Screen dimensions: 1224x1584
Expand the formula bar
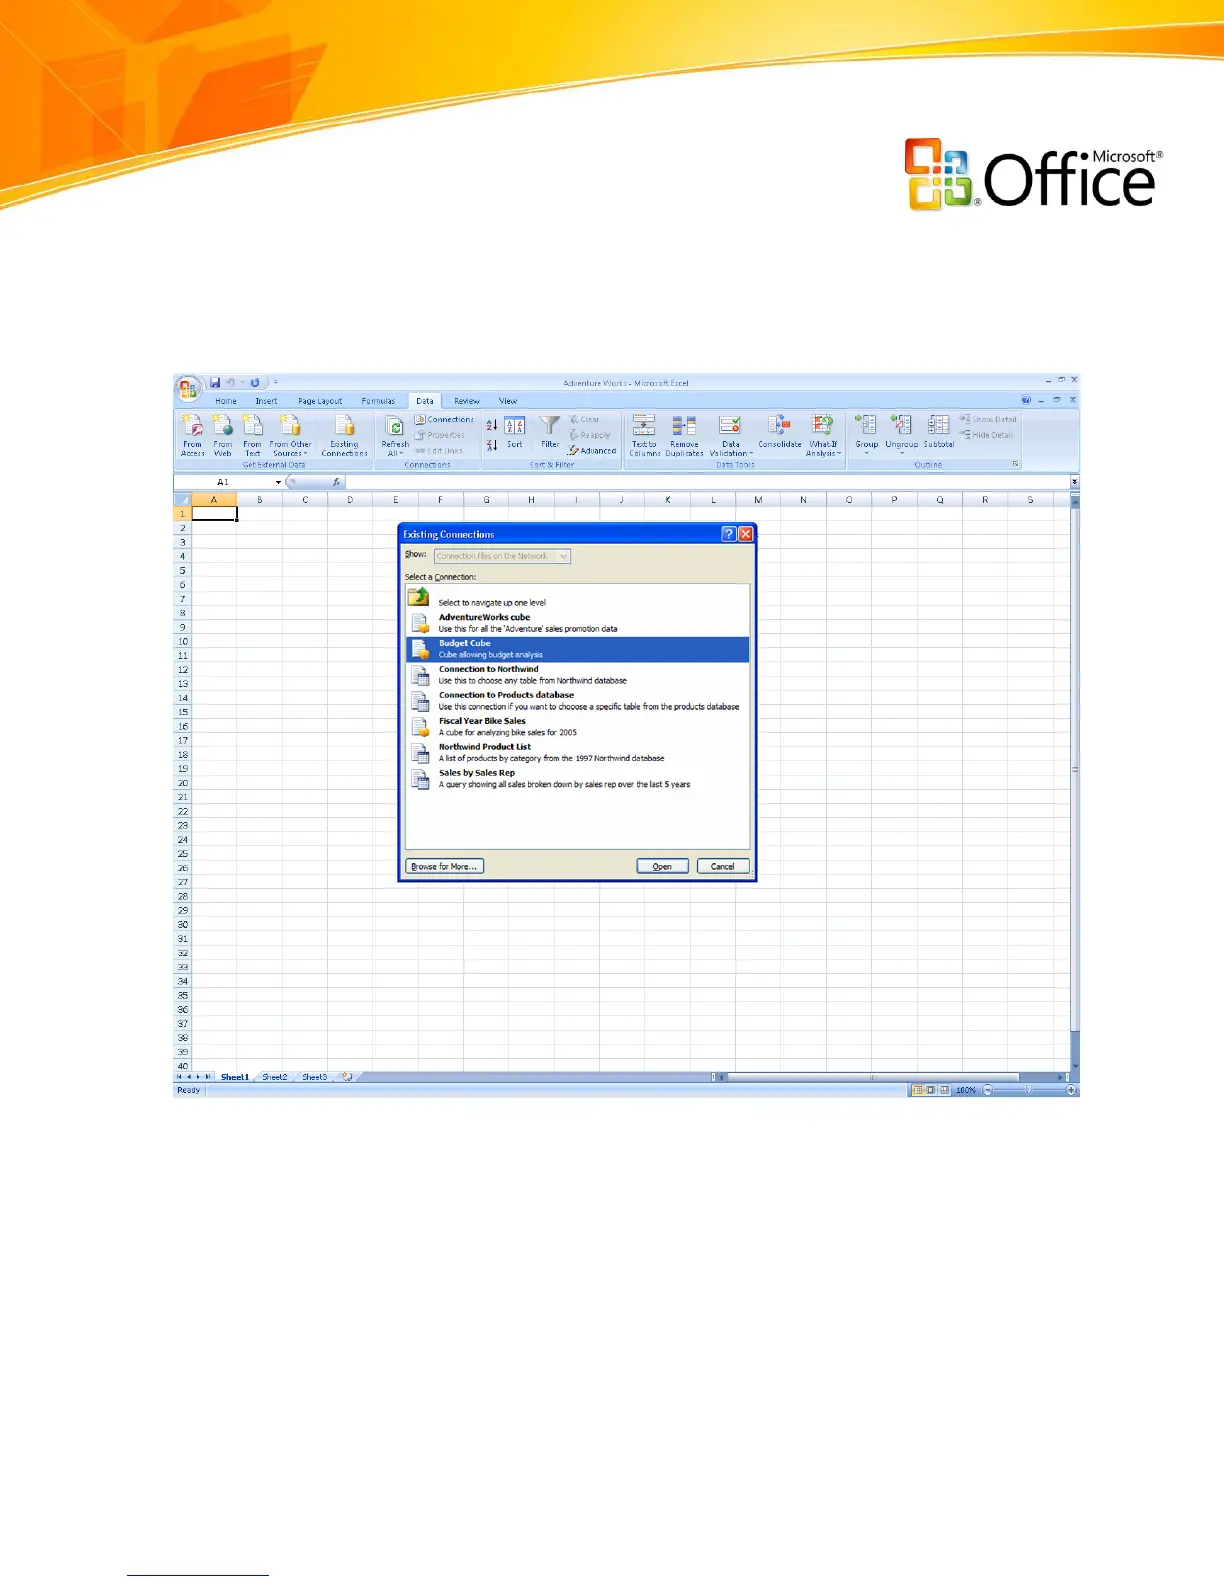(x=1074, y=482)
